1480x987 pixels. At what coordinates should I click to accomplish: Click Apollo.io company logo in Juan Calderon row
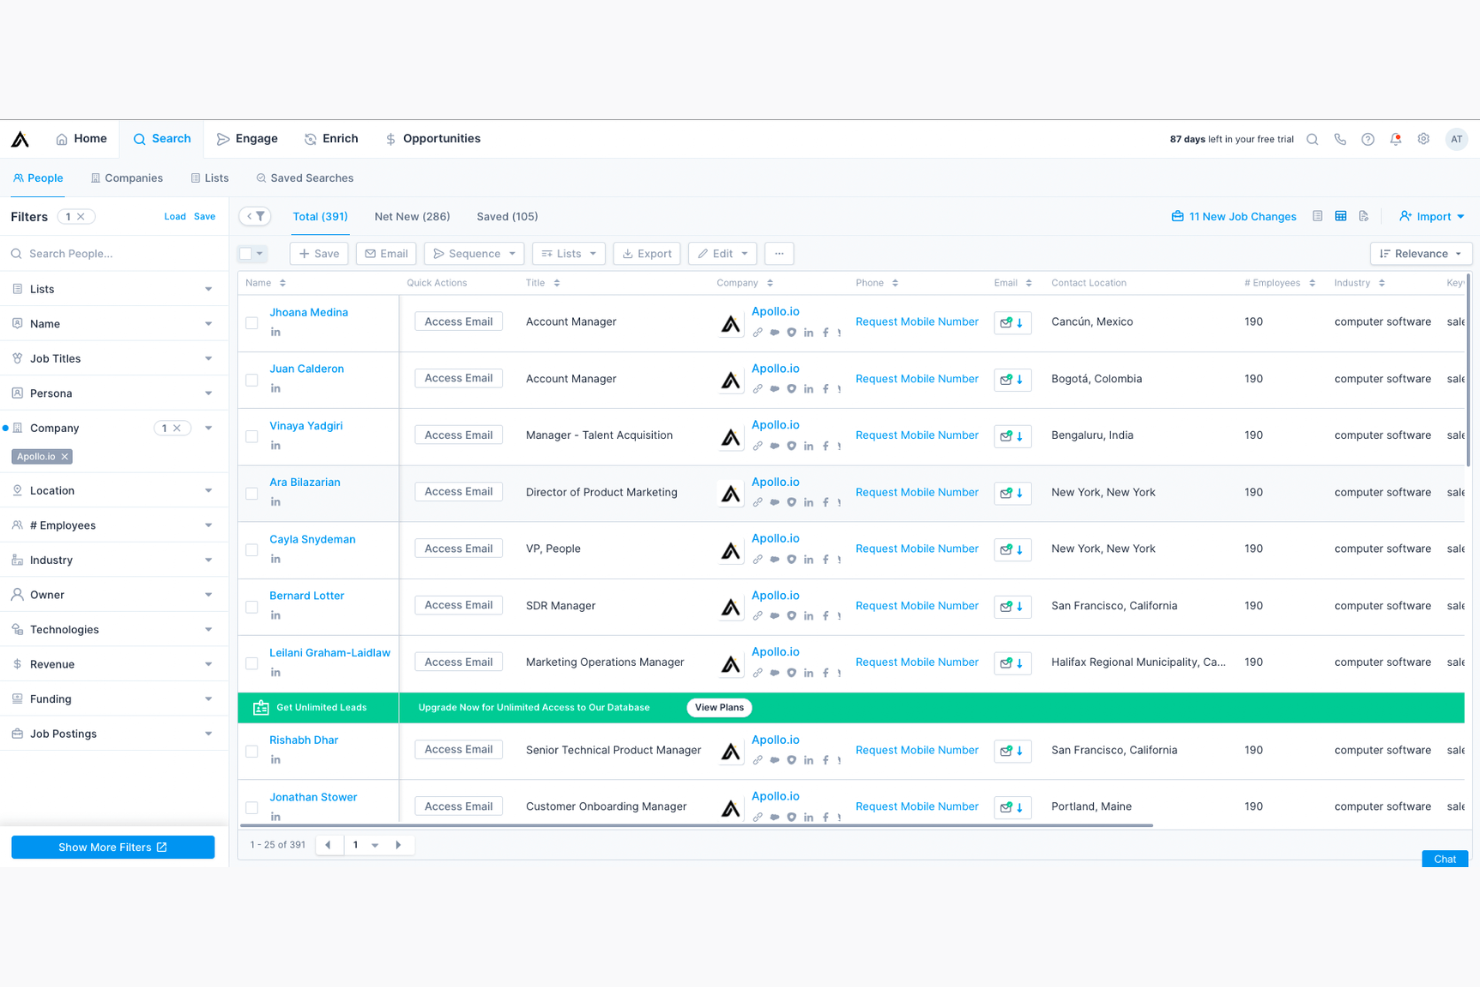[x=731, y=380]
